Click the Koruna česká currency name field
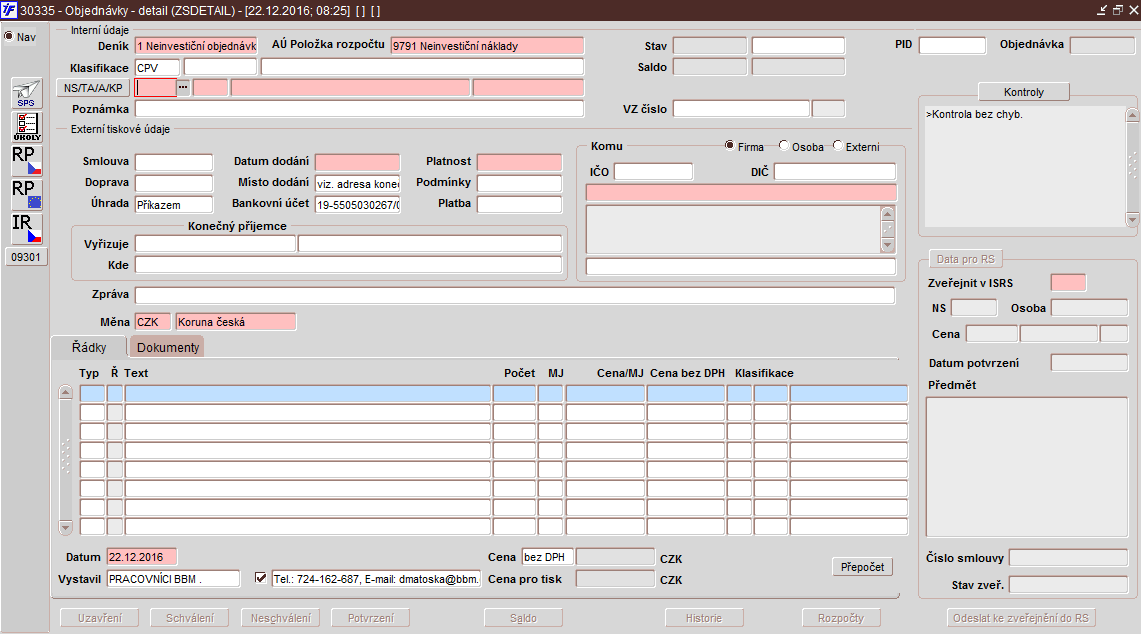 pyautogui.click(x=236, y=322)
